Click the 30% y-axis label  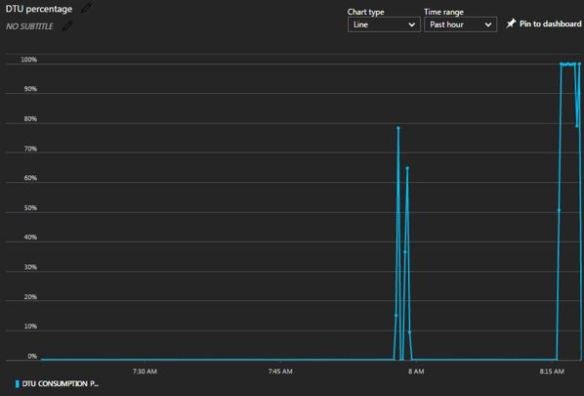(x=31, y=267)
